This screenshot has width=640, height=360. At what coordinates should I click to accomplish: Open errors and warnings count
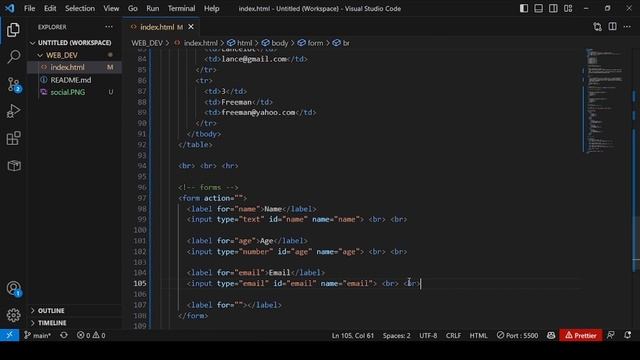click(91, 335)
